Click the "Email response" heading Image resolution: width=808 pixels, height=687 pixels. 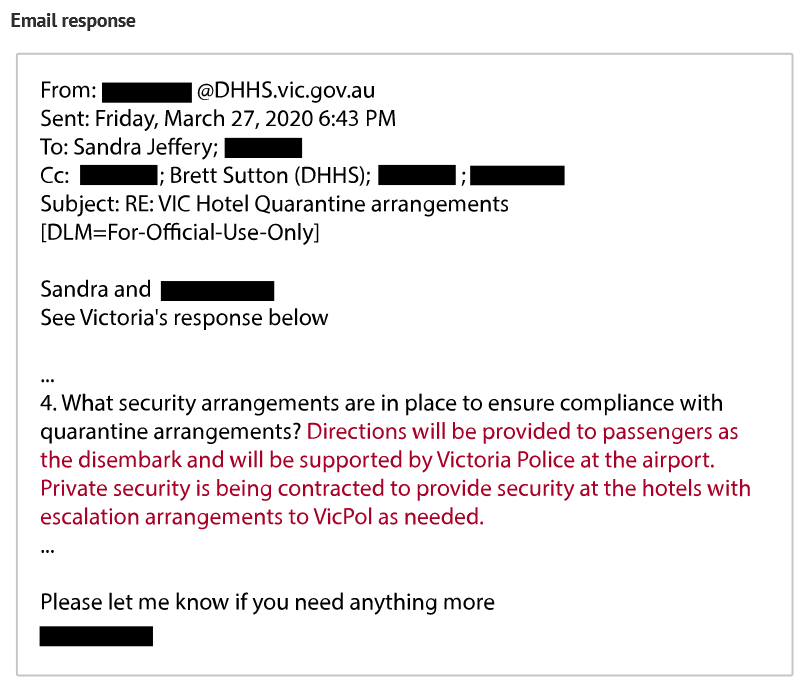point(73,21)
